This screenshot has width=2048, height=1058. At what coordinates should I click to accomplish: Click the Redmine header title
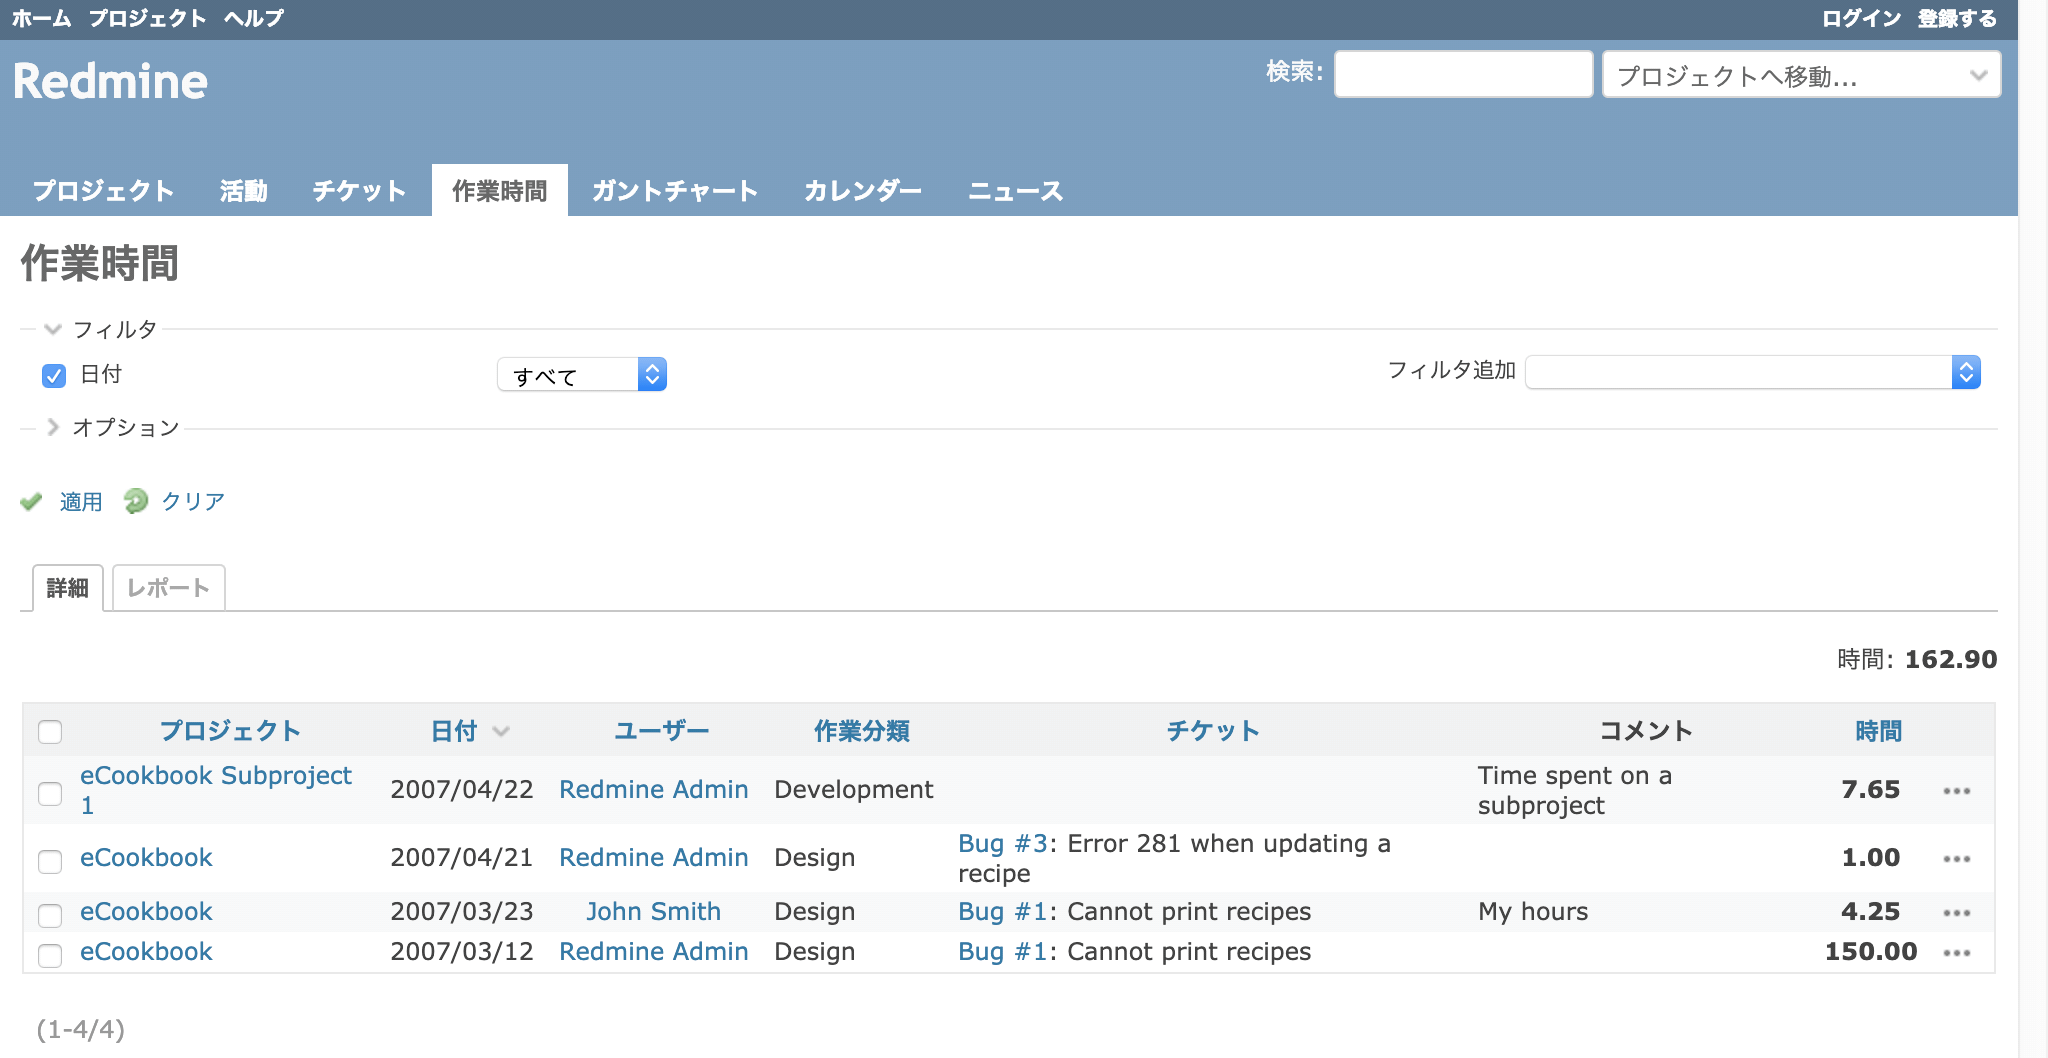[110, 81]
